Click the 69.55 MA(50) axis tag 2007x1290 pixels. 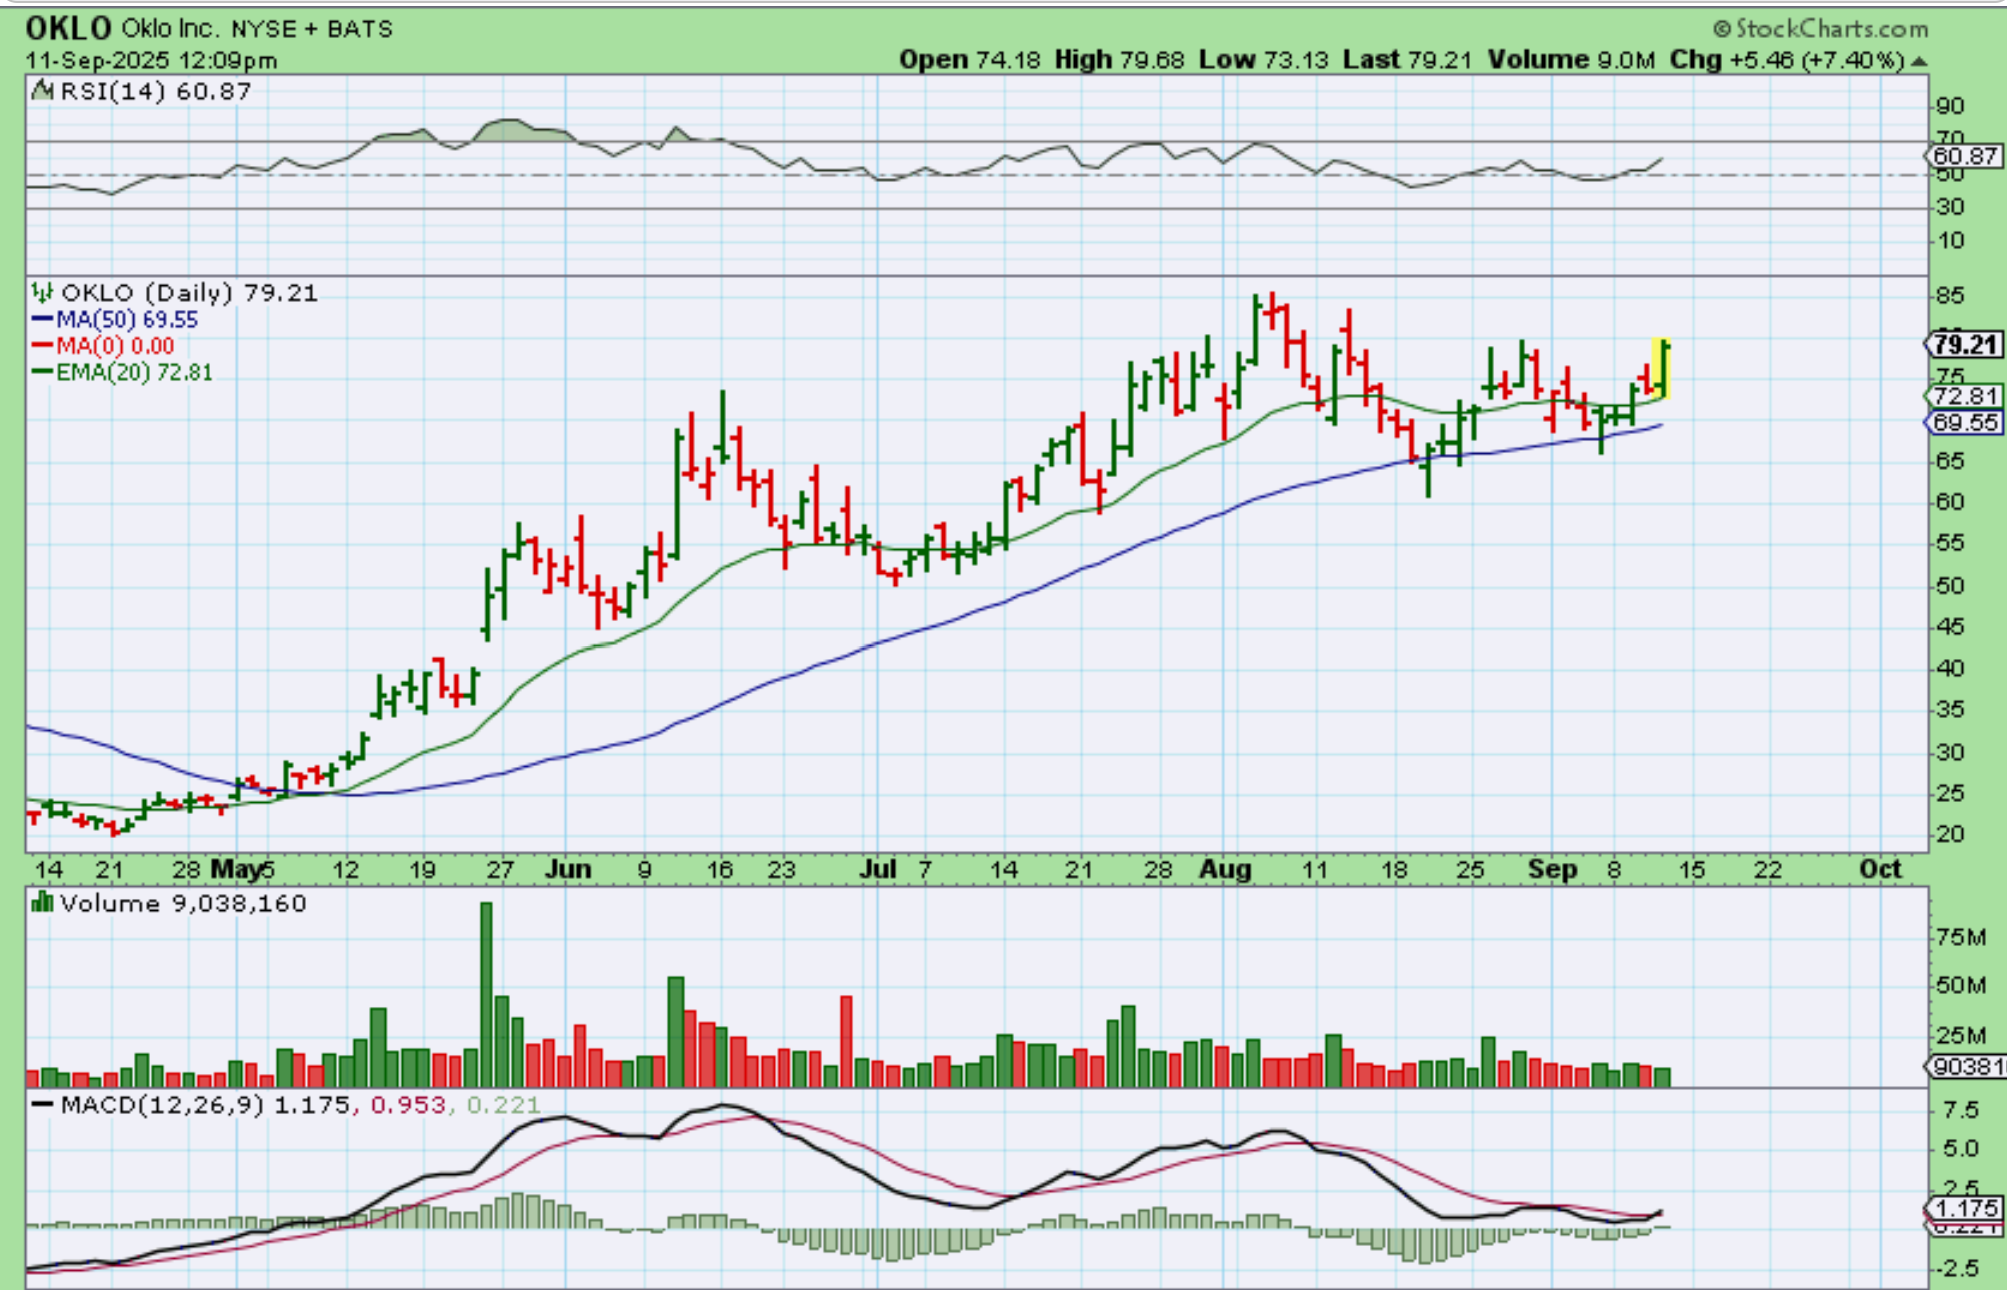pos(1964,422)
